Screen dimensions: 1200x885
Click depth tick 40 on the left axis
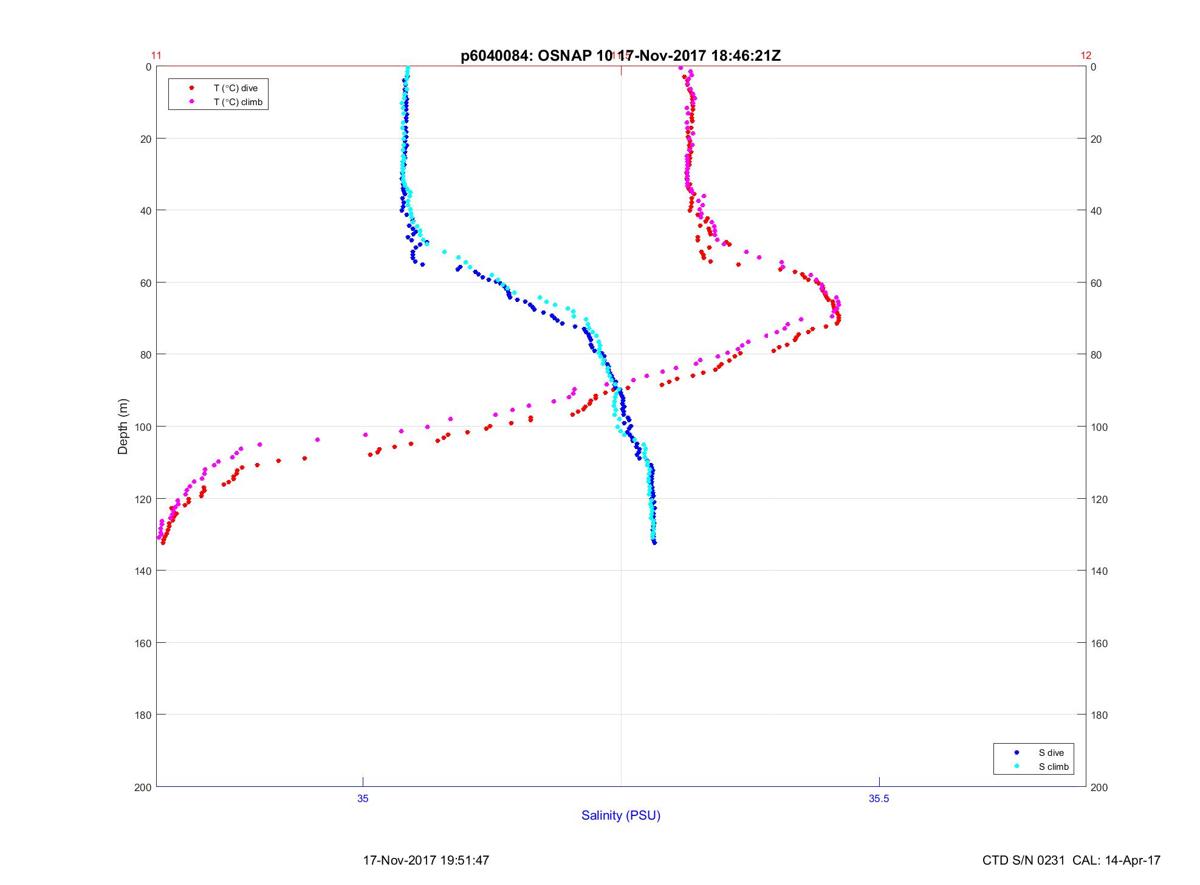click(x=145, y=211)
